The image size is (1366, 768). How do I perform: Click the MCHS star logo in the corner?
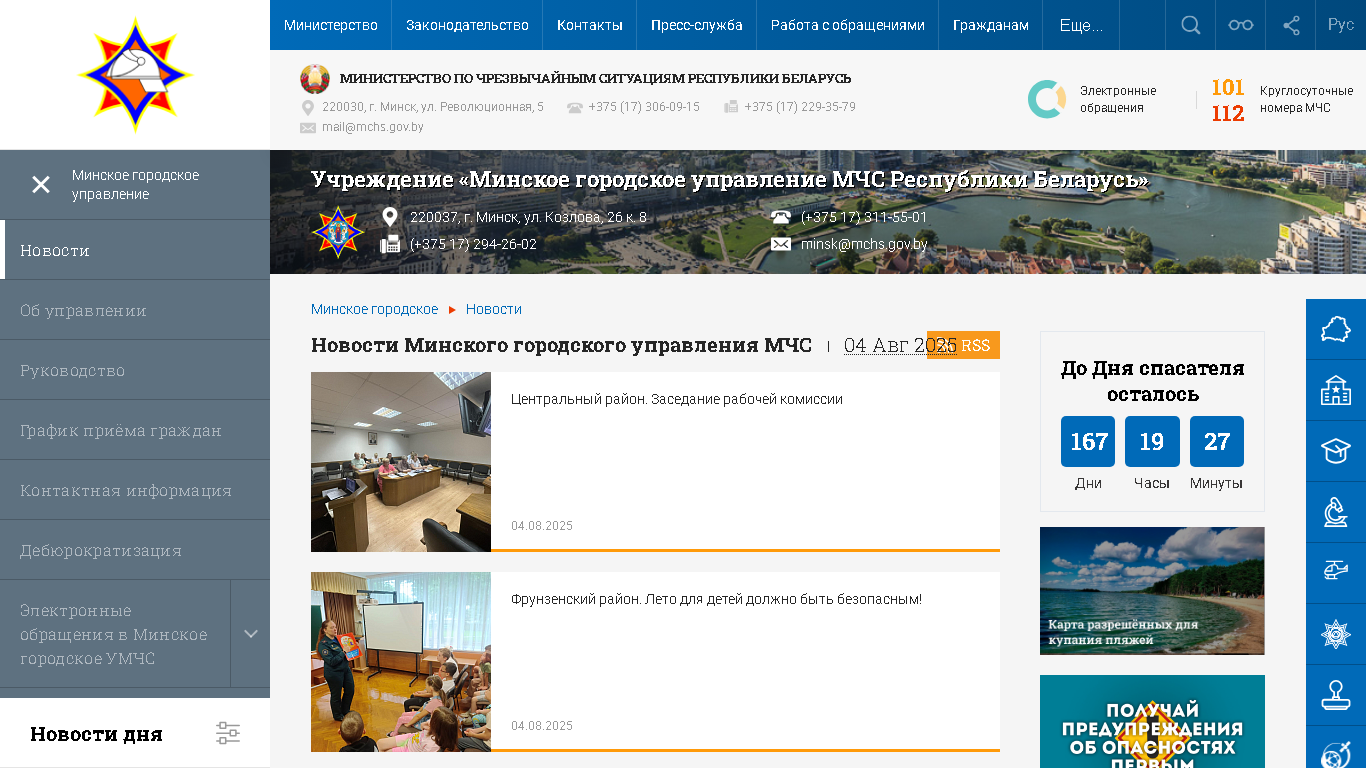[x=135, y=74]
